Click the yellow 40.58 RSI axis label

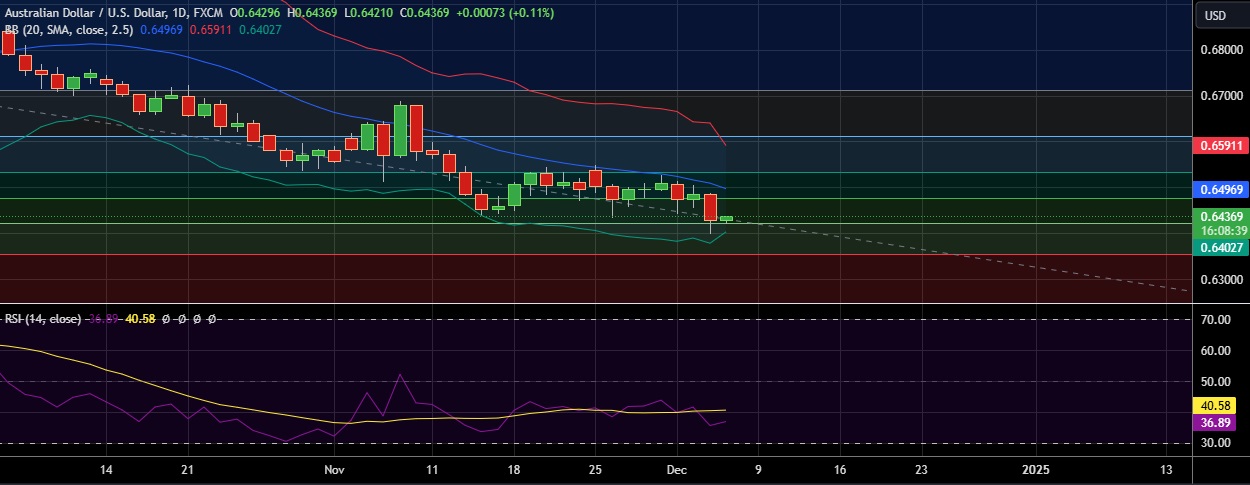pos(1215,406)
